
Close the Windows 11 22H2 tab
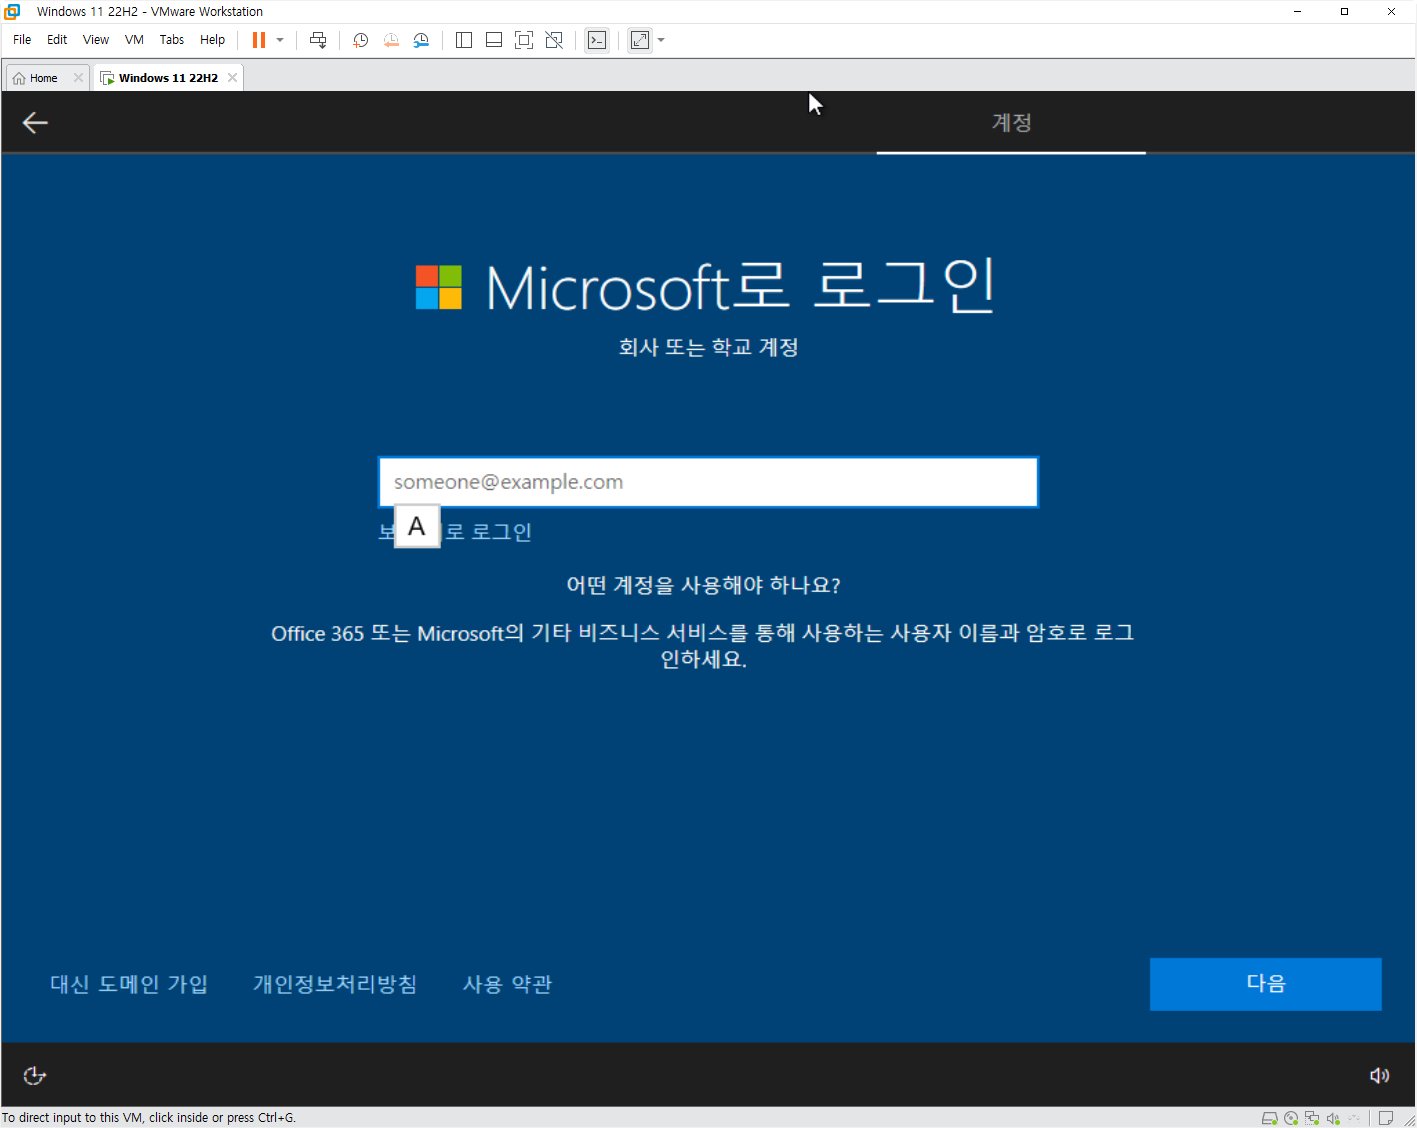click(x=232, y=78)
